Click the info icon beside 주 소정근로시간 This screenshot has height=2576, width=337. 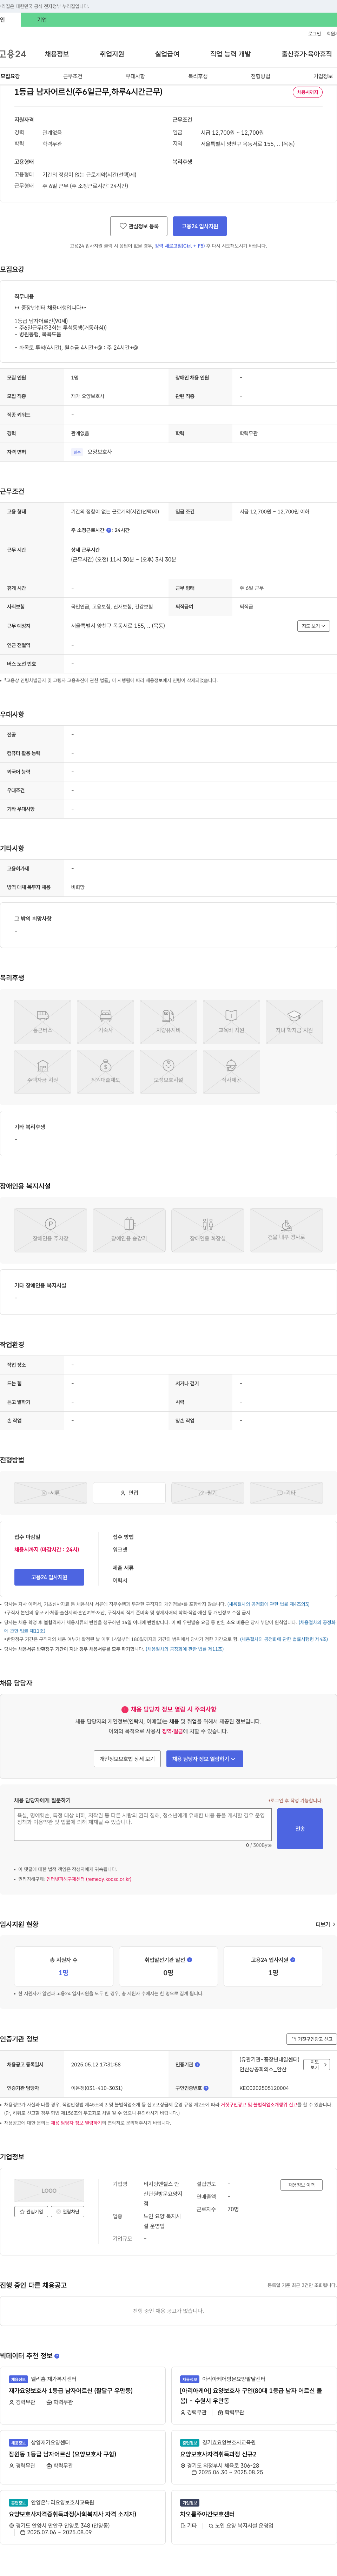point(109,531)
